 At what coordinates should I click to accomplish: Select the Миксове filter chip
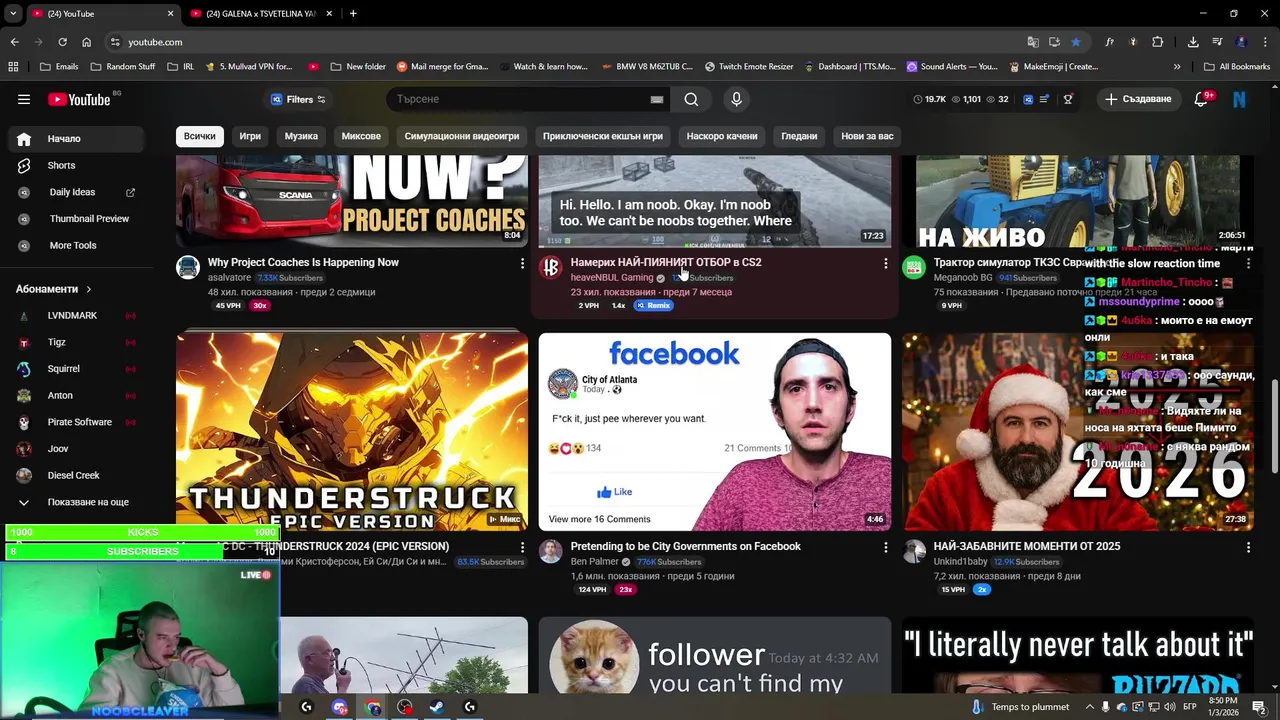(361, 136)
